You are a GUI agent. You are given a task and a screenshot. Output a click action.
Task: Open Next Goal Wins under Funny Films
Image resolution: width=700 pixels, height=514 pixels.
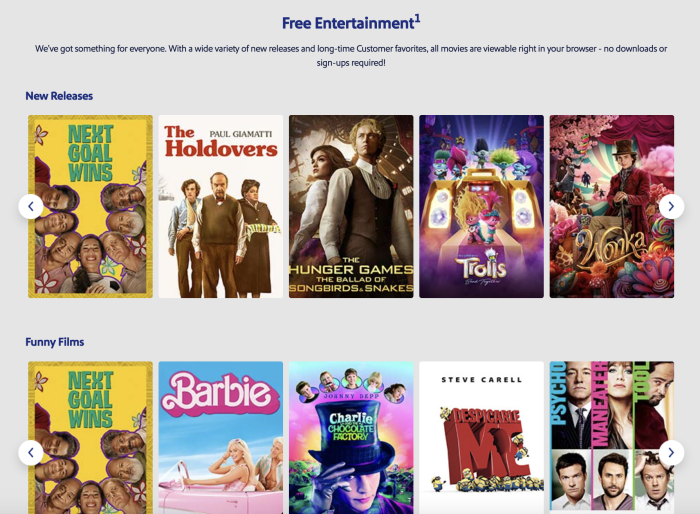90,438
